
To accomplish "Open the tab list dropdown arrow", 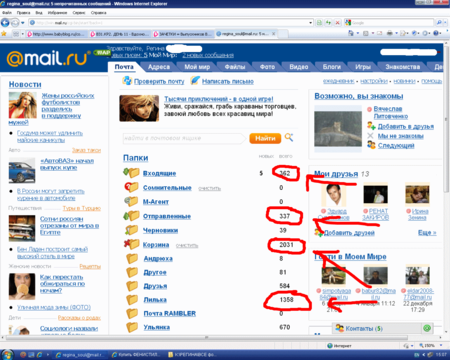I will 23,34.
